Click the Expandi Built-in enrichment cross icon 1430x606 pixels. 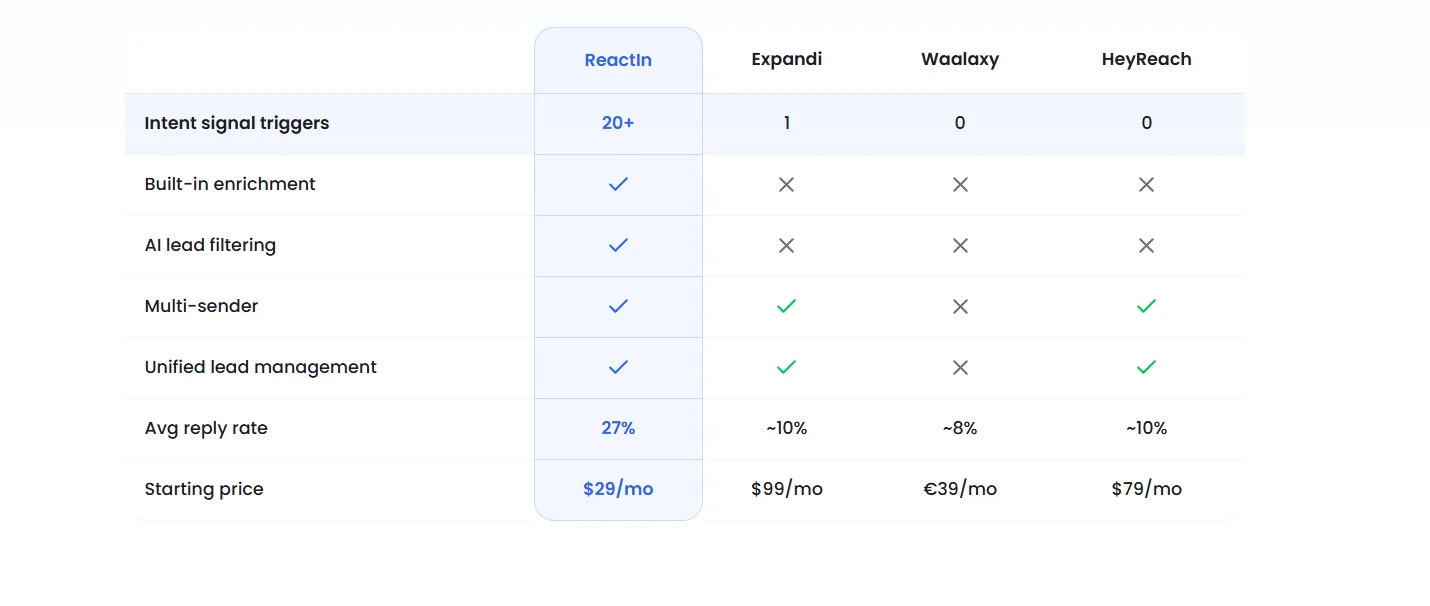(x=786, y=184)
